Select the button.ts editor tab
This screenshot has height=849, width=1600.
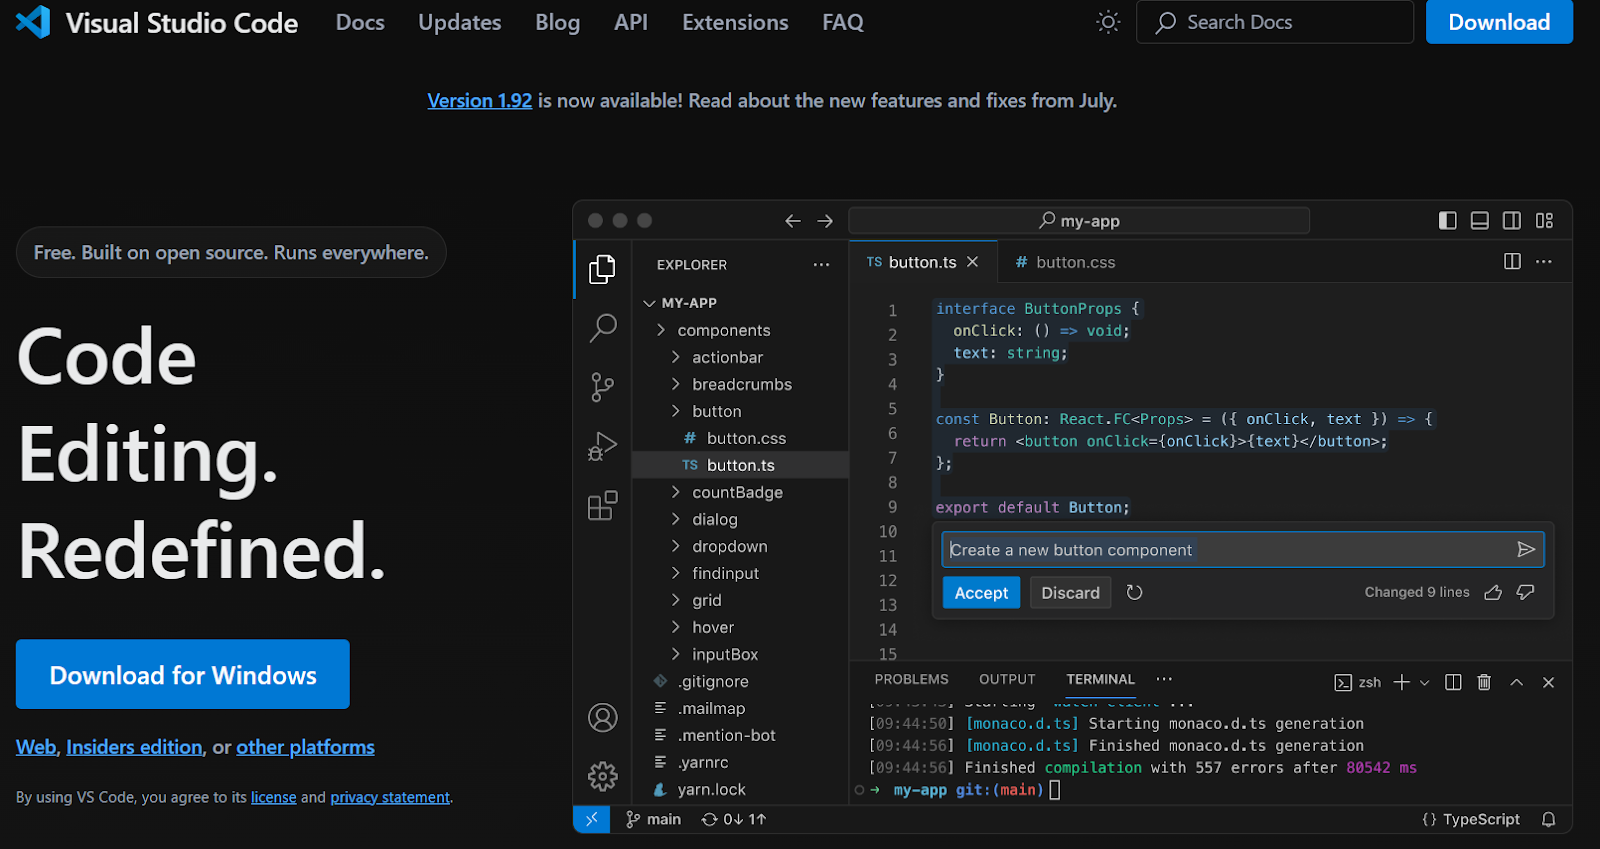pos(923,262)
